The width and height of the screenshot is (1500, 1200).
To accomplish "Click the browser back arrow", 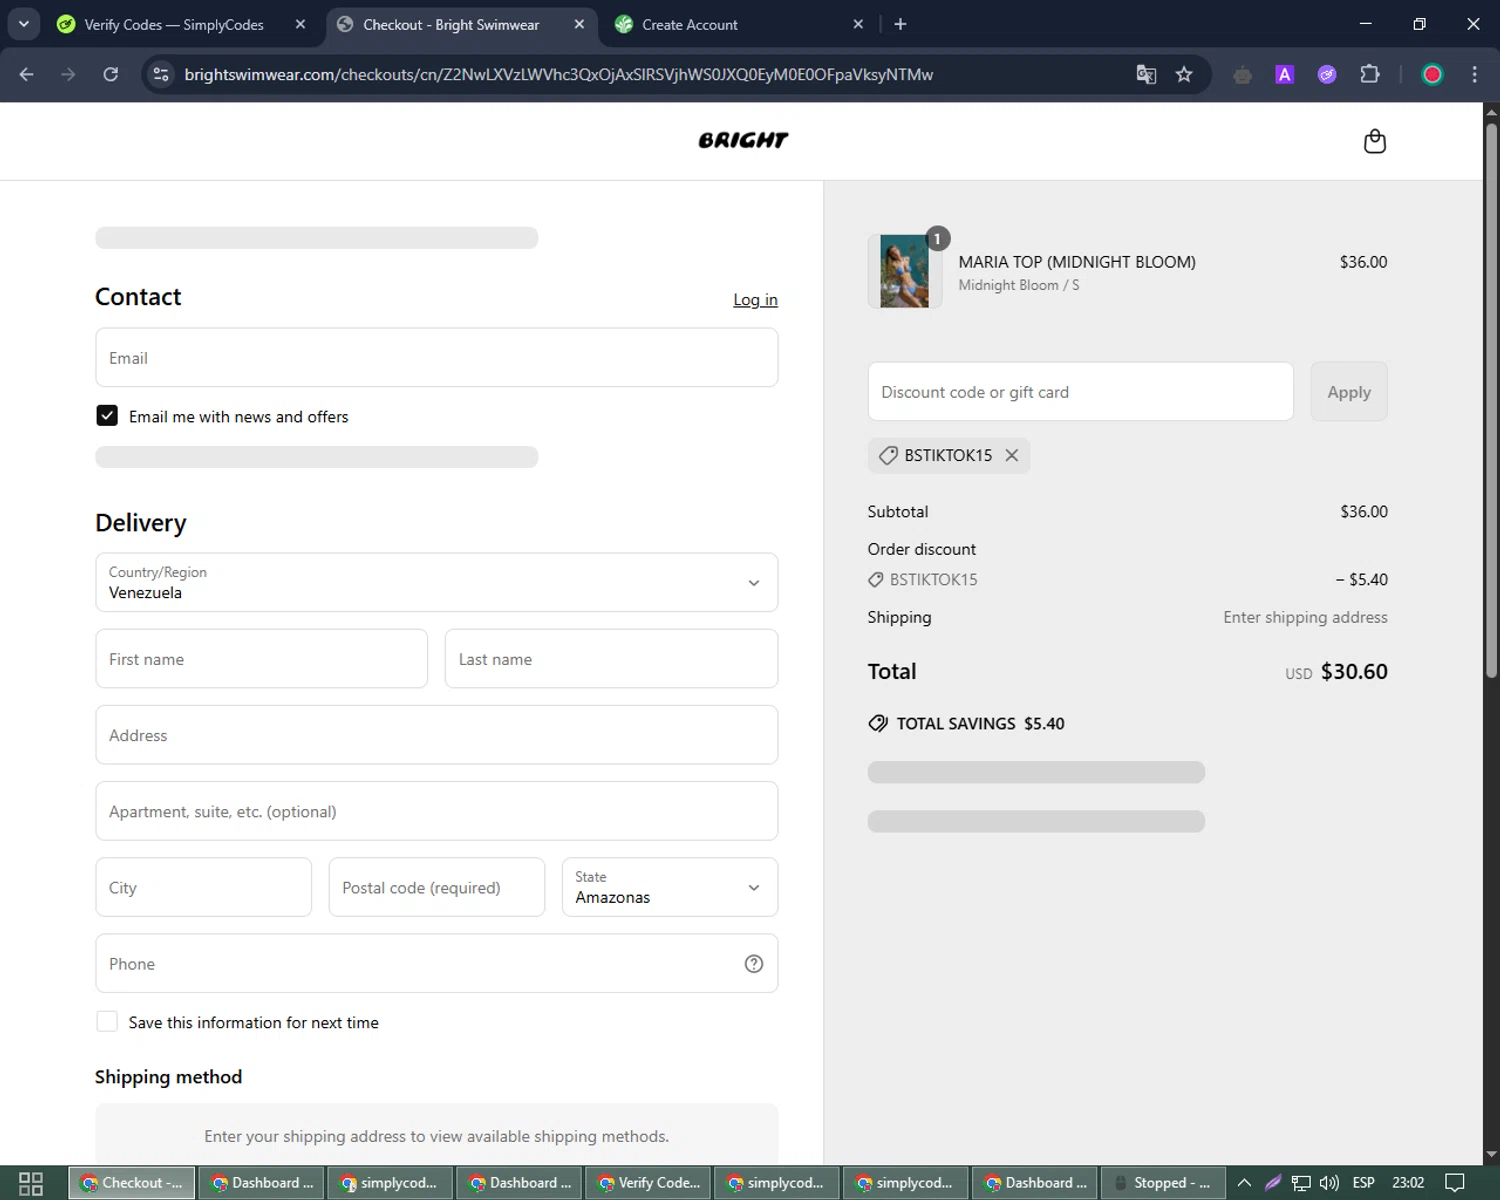I will [26, 74].
